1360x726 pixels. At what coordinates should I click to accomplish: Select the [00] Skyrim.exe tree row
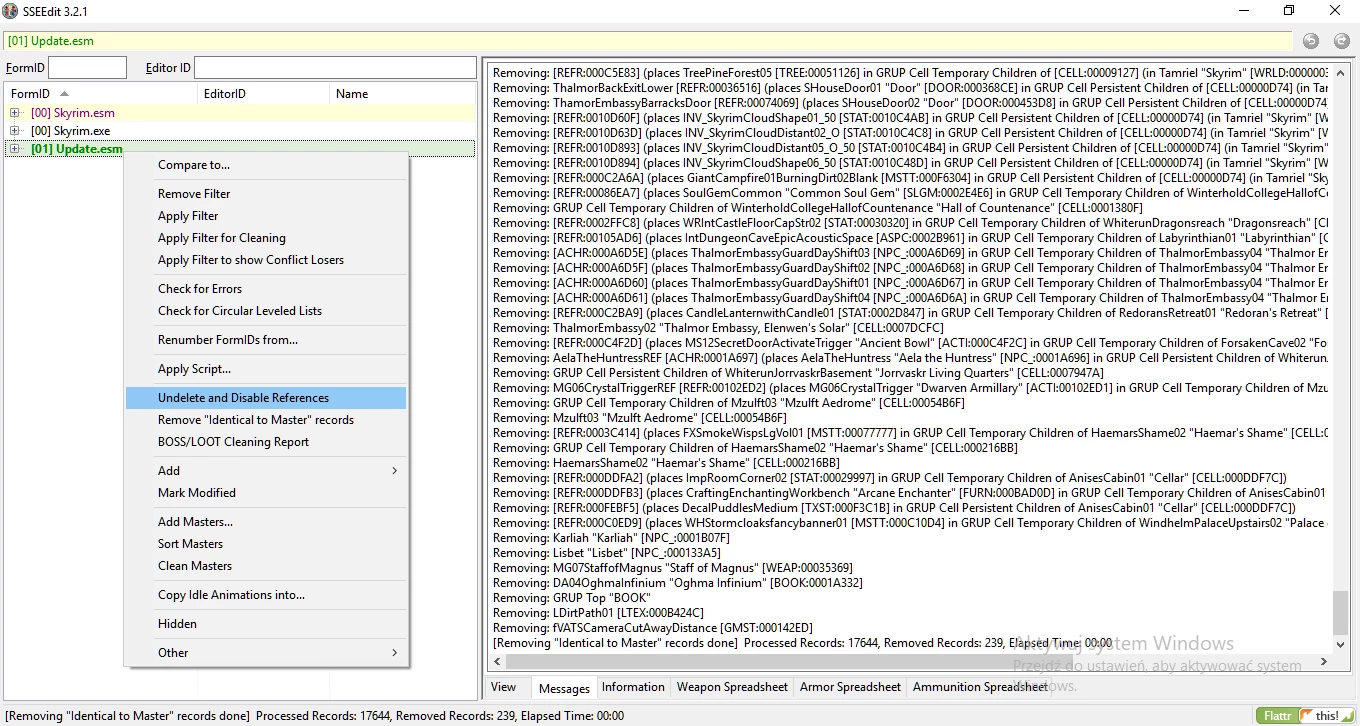[240, 131]
